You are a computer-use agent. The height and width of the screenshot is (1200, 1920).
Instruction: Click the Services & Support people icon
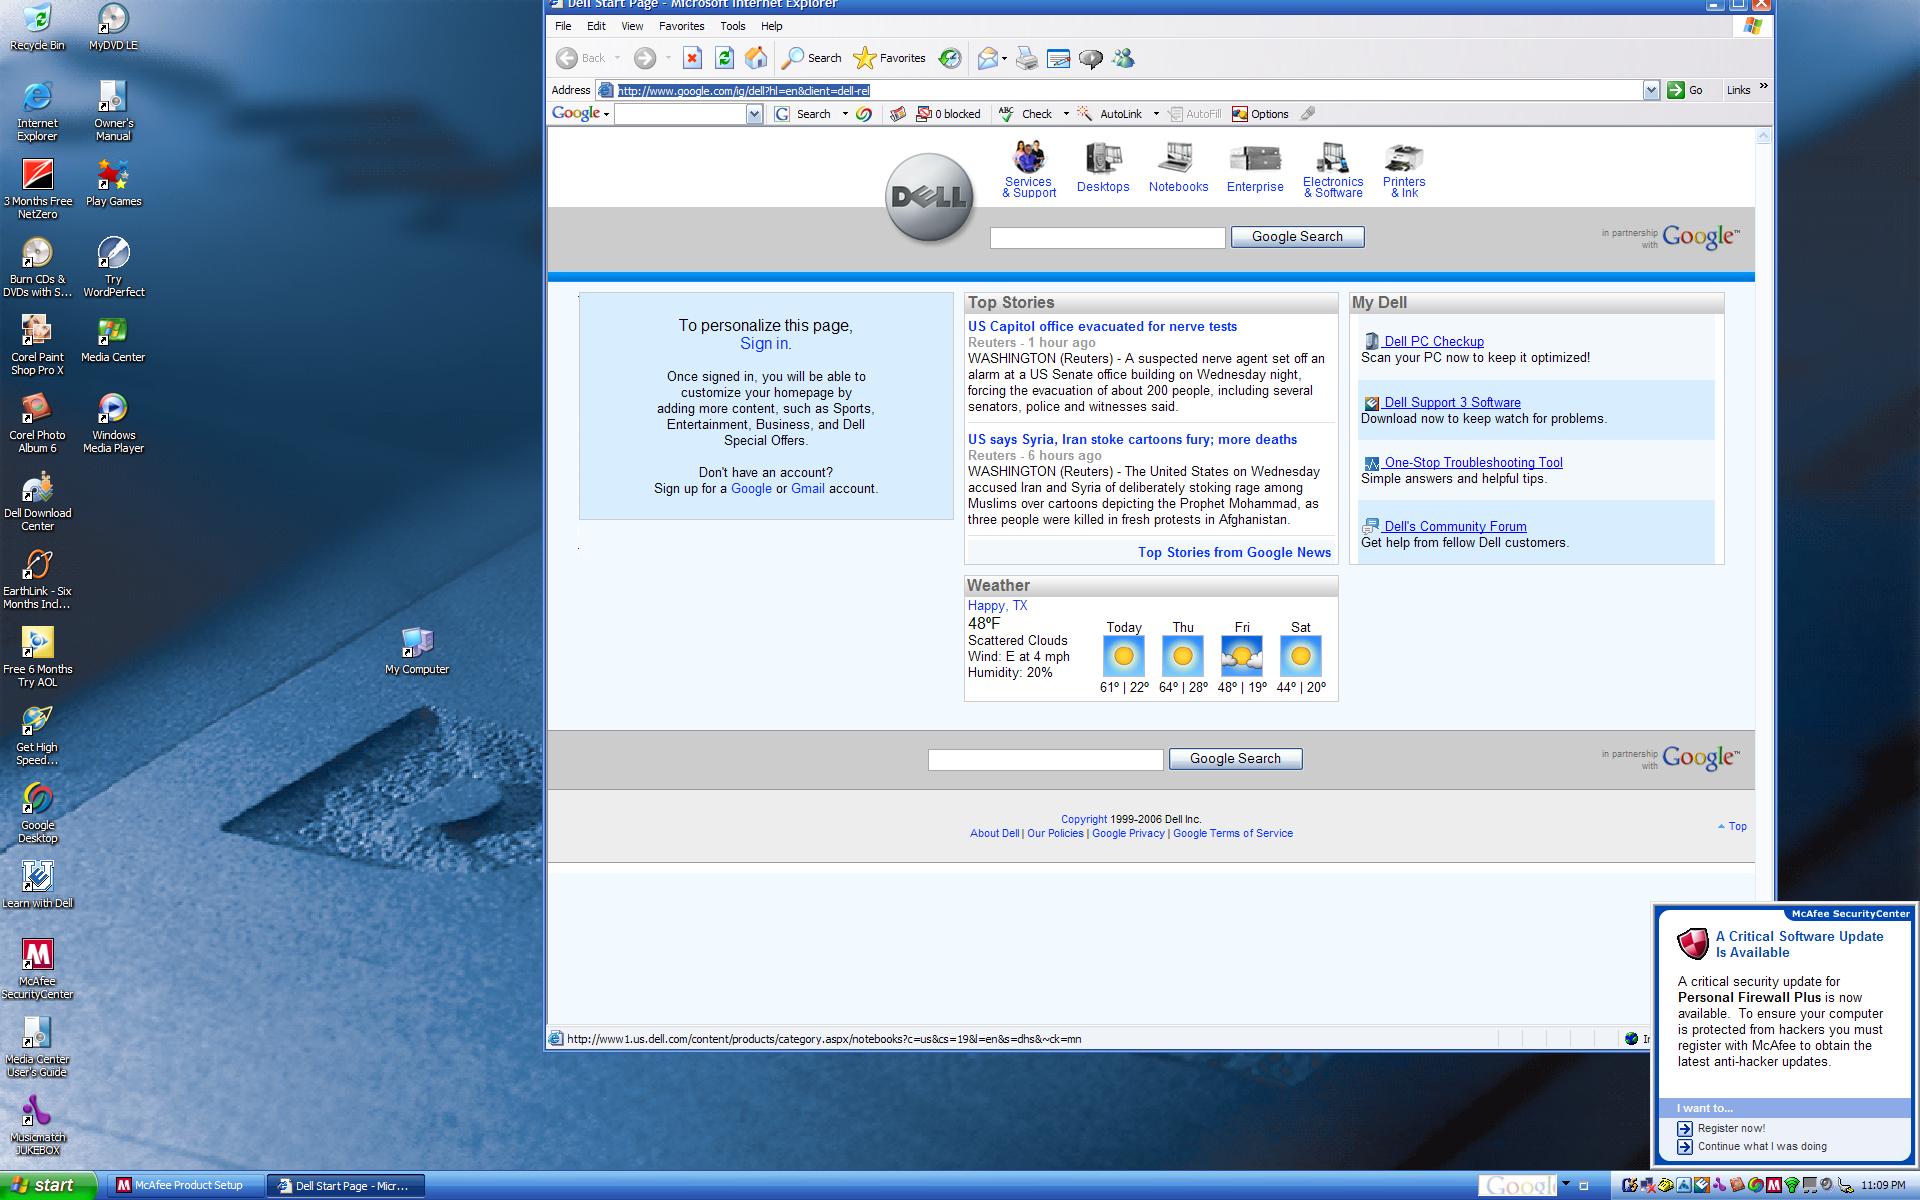point(1029,157)
